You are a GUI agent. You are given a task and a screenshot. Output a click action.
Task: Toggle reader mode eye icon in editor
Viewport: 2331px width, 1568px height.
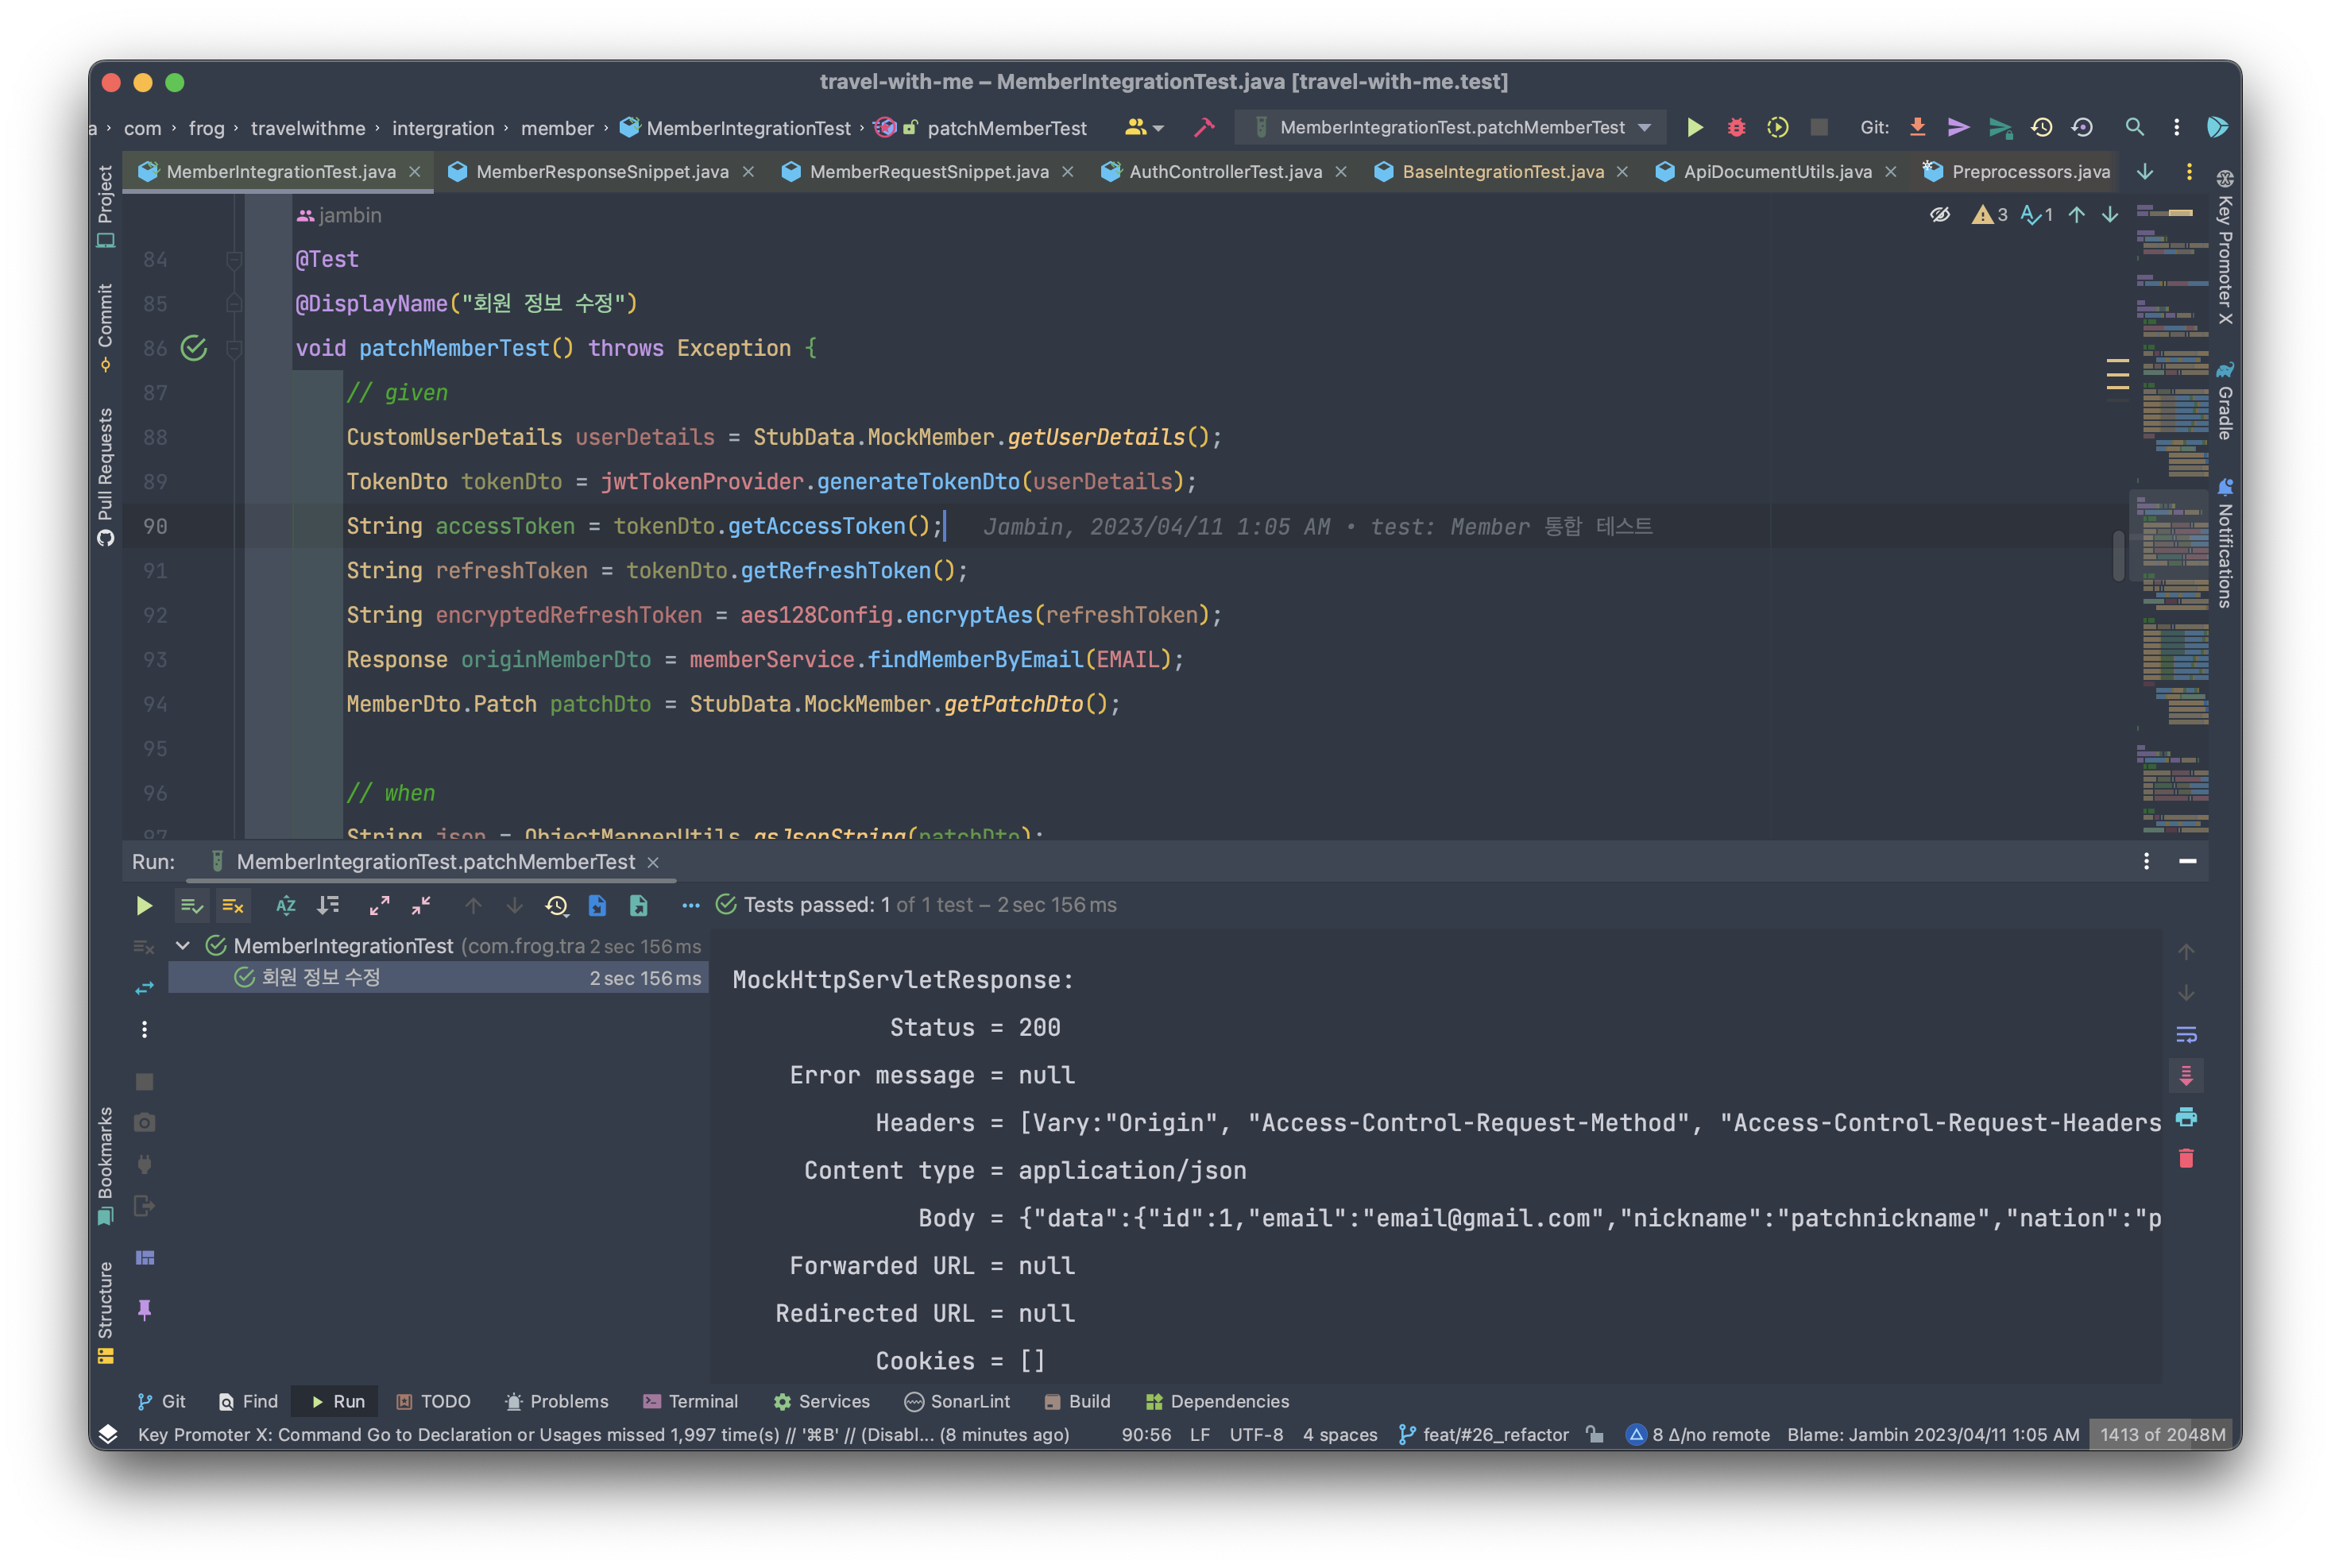tap(1939, 214)
